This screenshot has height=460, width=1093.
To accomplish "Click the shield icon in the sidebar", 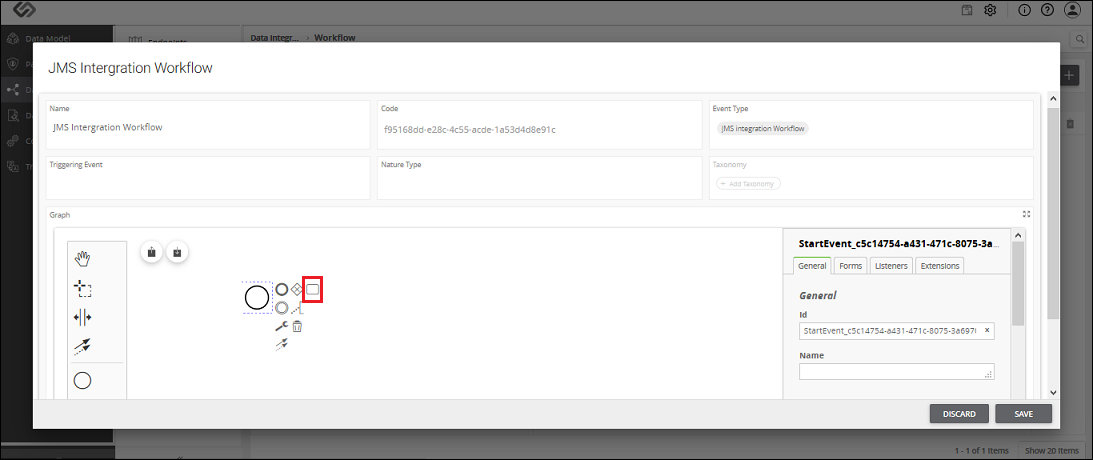I will pyautogui.click(x=11, y=64).
